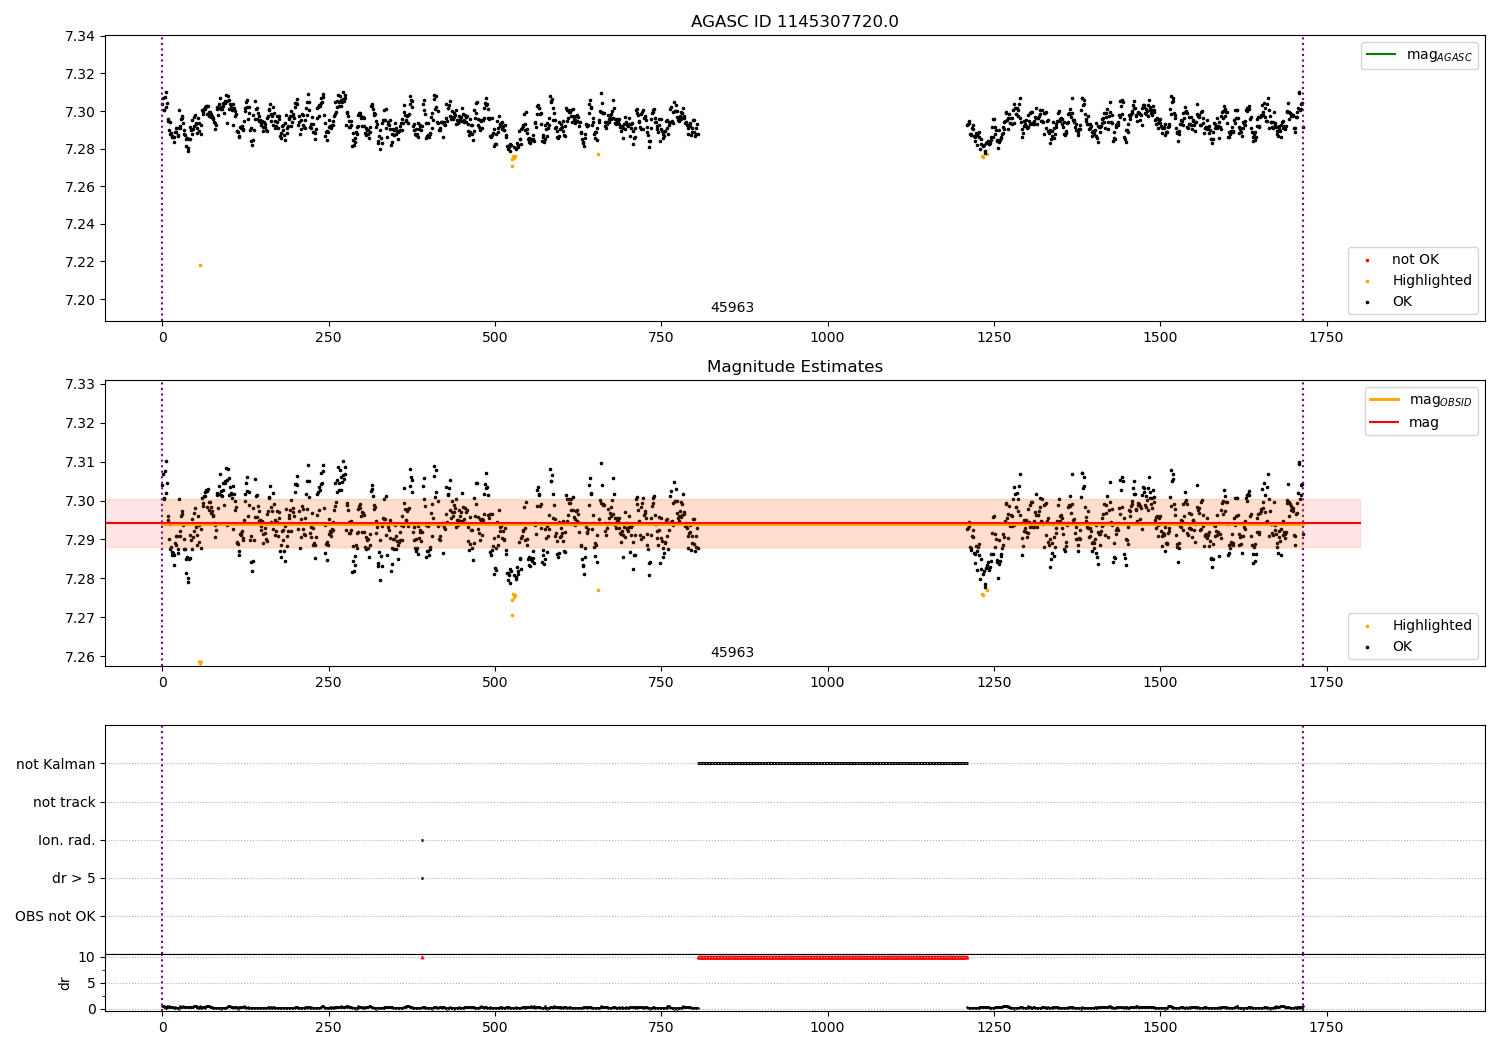Click the 7.31 y-axis tick in middle plot
This screenshot has height=1050, width=1500.
point(79,463)
